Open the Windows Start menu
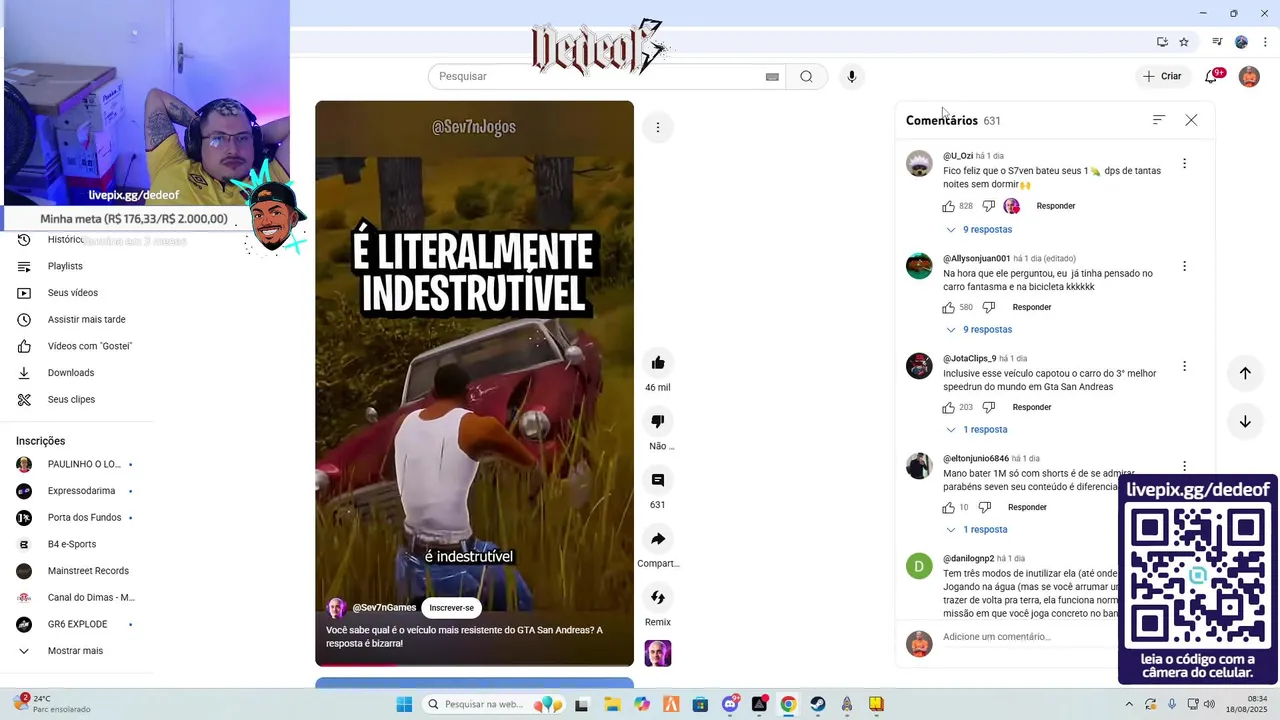1280x720 pixels. [x=404, y=704]
